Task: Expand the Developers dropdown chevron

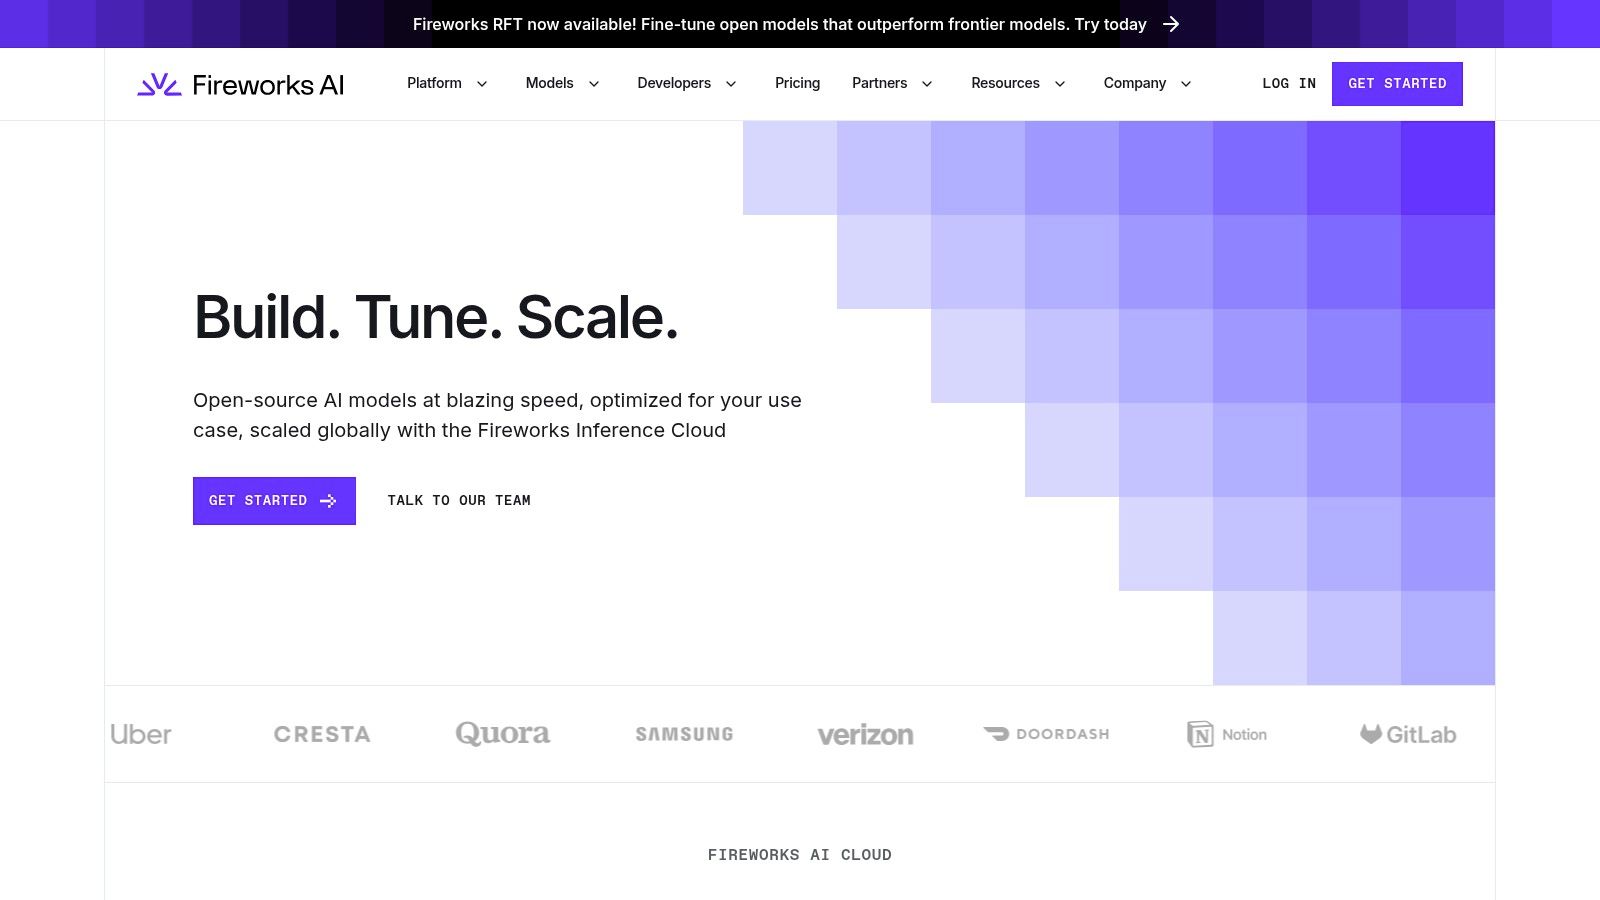Action: click(x=731, y=84)
